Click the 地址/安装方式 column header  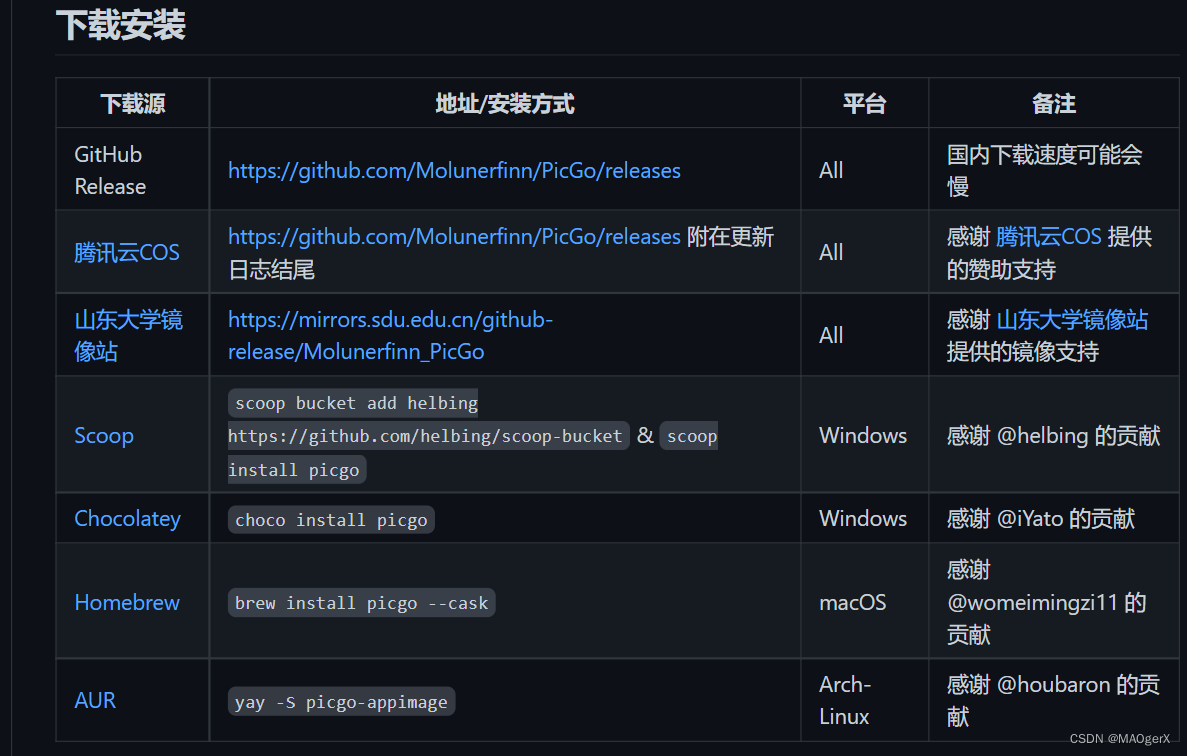pos(505,104)
